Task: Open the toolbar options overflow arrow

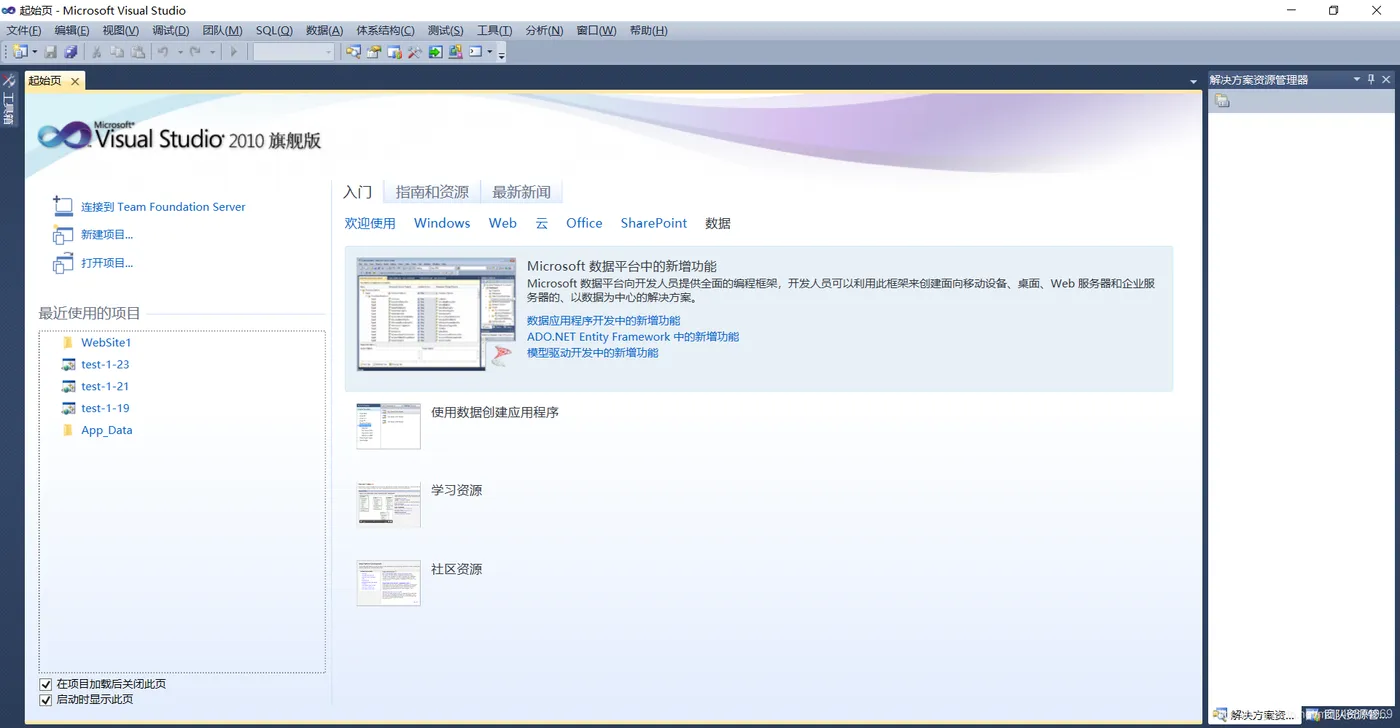Action: click(502, 54)
